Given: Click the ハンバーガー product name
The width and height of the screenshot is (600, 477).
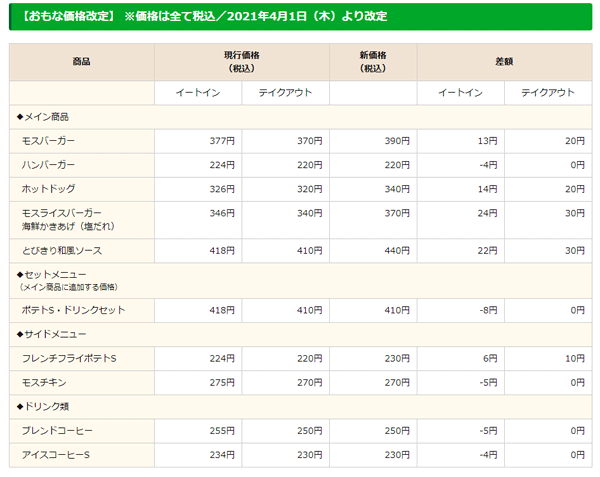Looking at the screenshot, I should [48, 165].
